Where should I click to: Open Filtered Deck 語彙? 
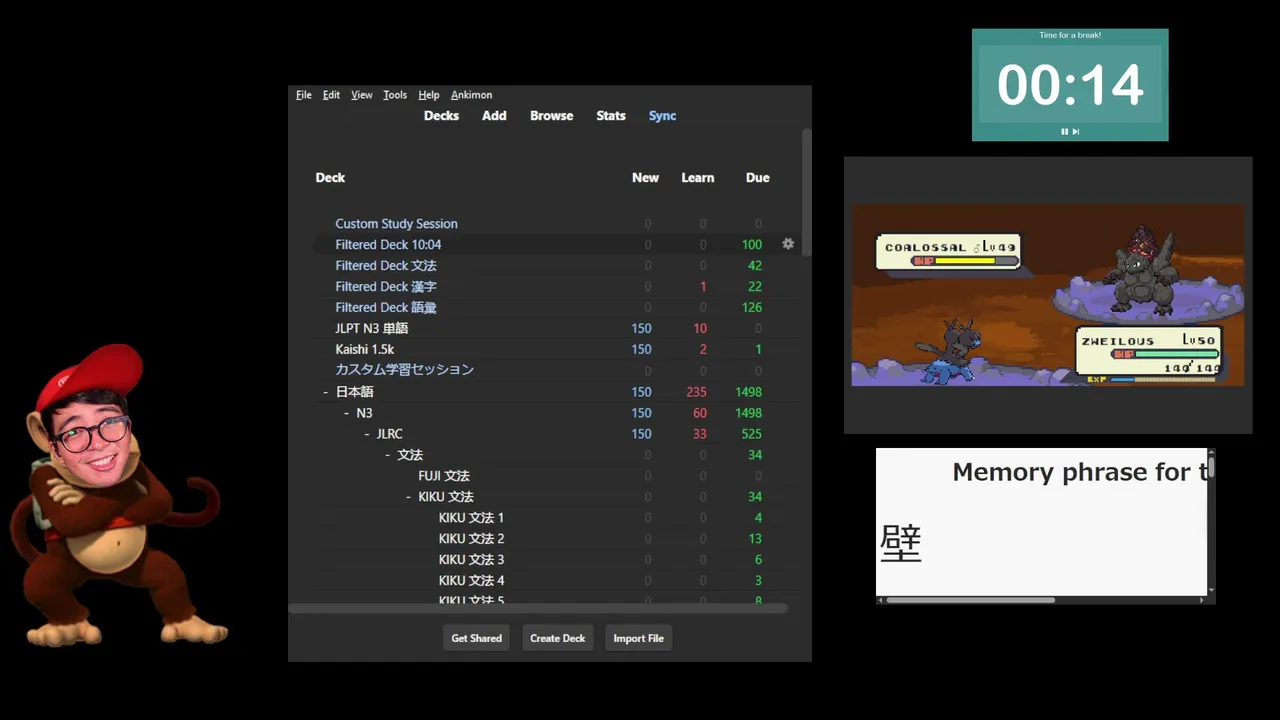(386, 308)
